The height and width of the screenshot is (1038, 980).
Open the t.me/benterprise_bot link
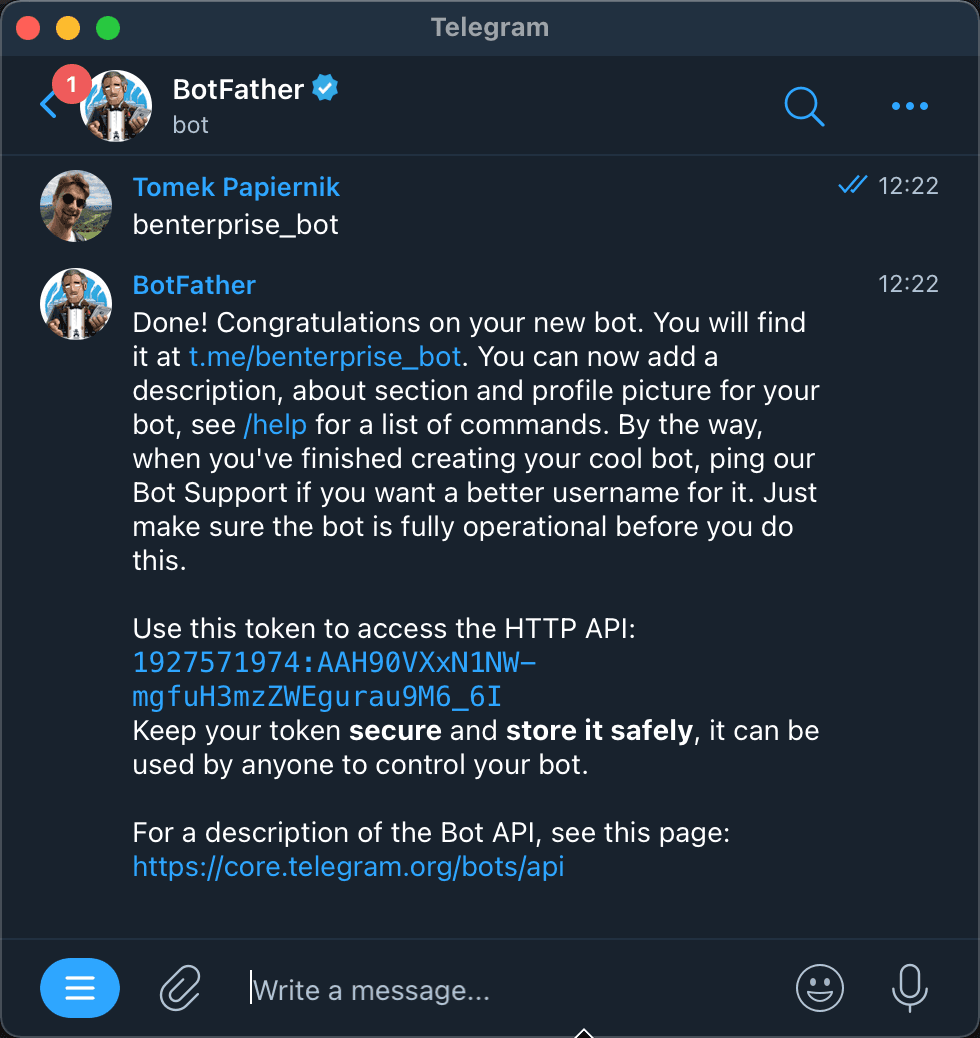[324, 357]
